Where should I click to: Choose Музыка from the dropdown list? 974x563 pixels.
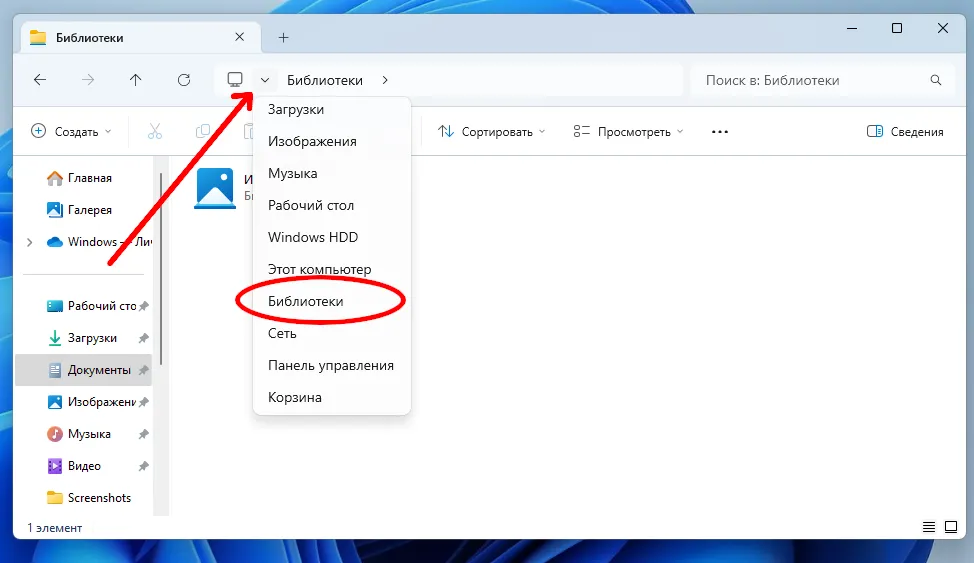[332, 173]
